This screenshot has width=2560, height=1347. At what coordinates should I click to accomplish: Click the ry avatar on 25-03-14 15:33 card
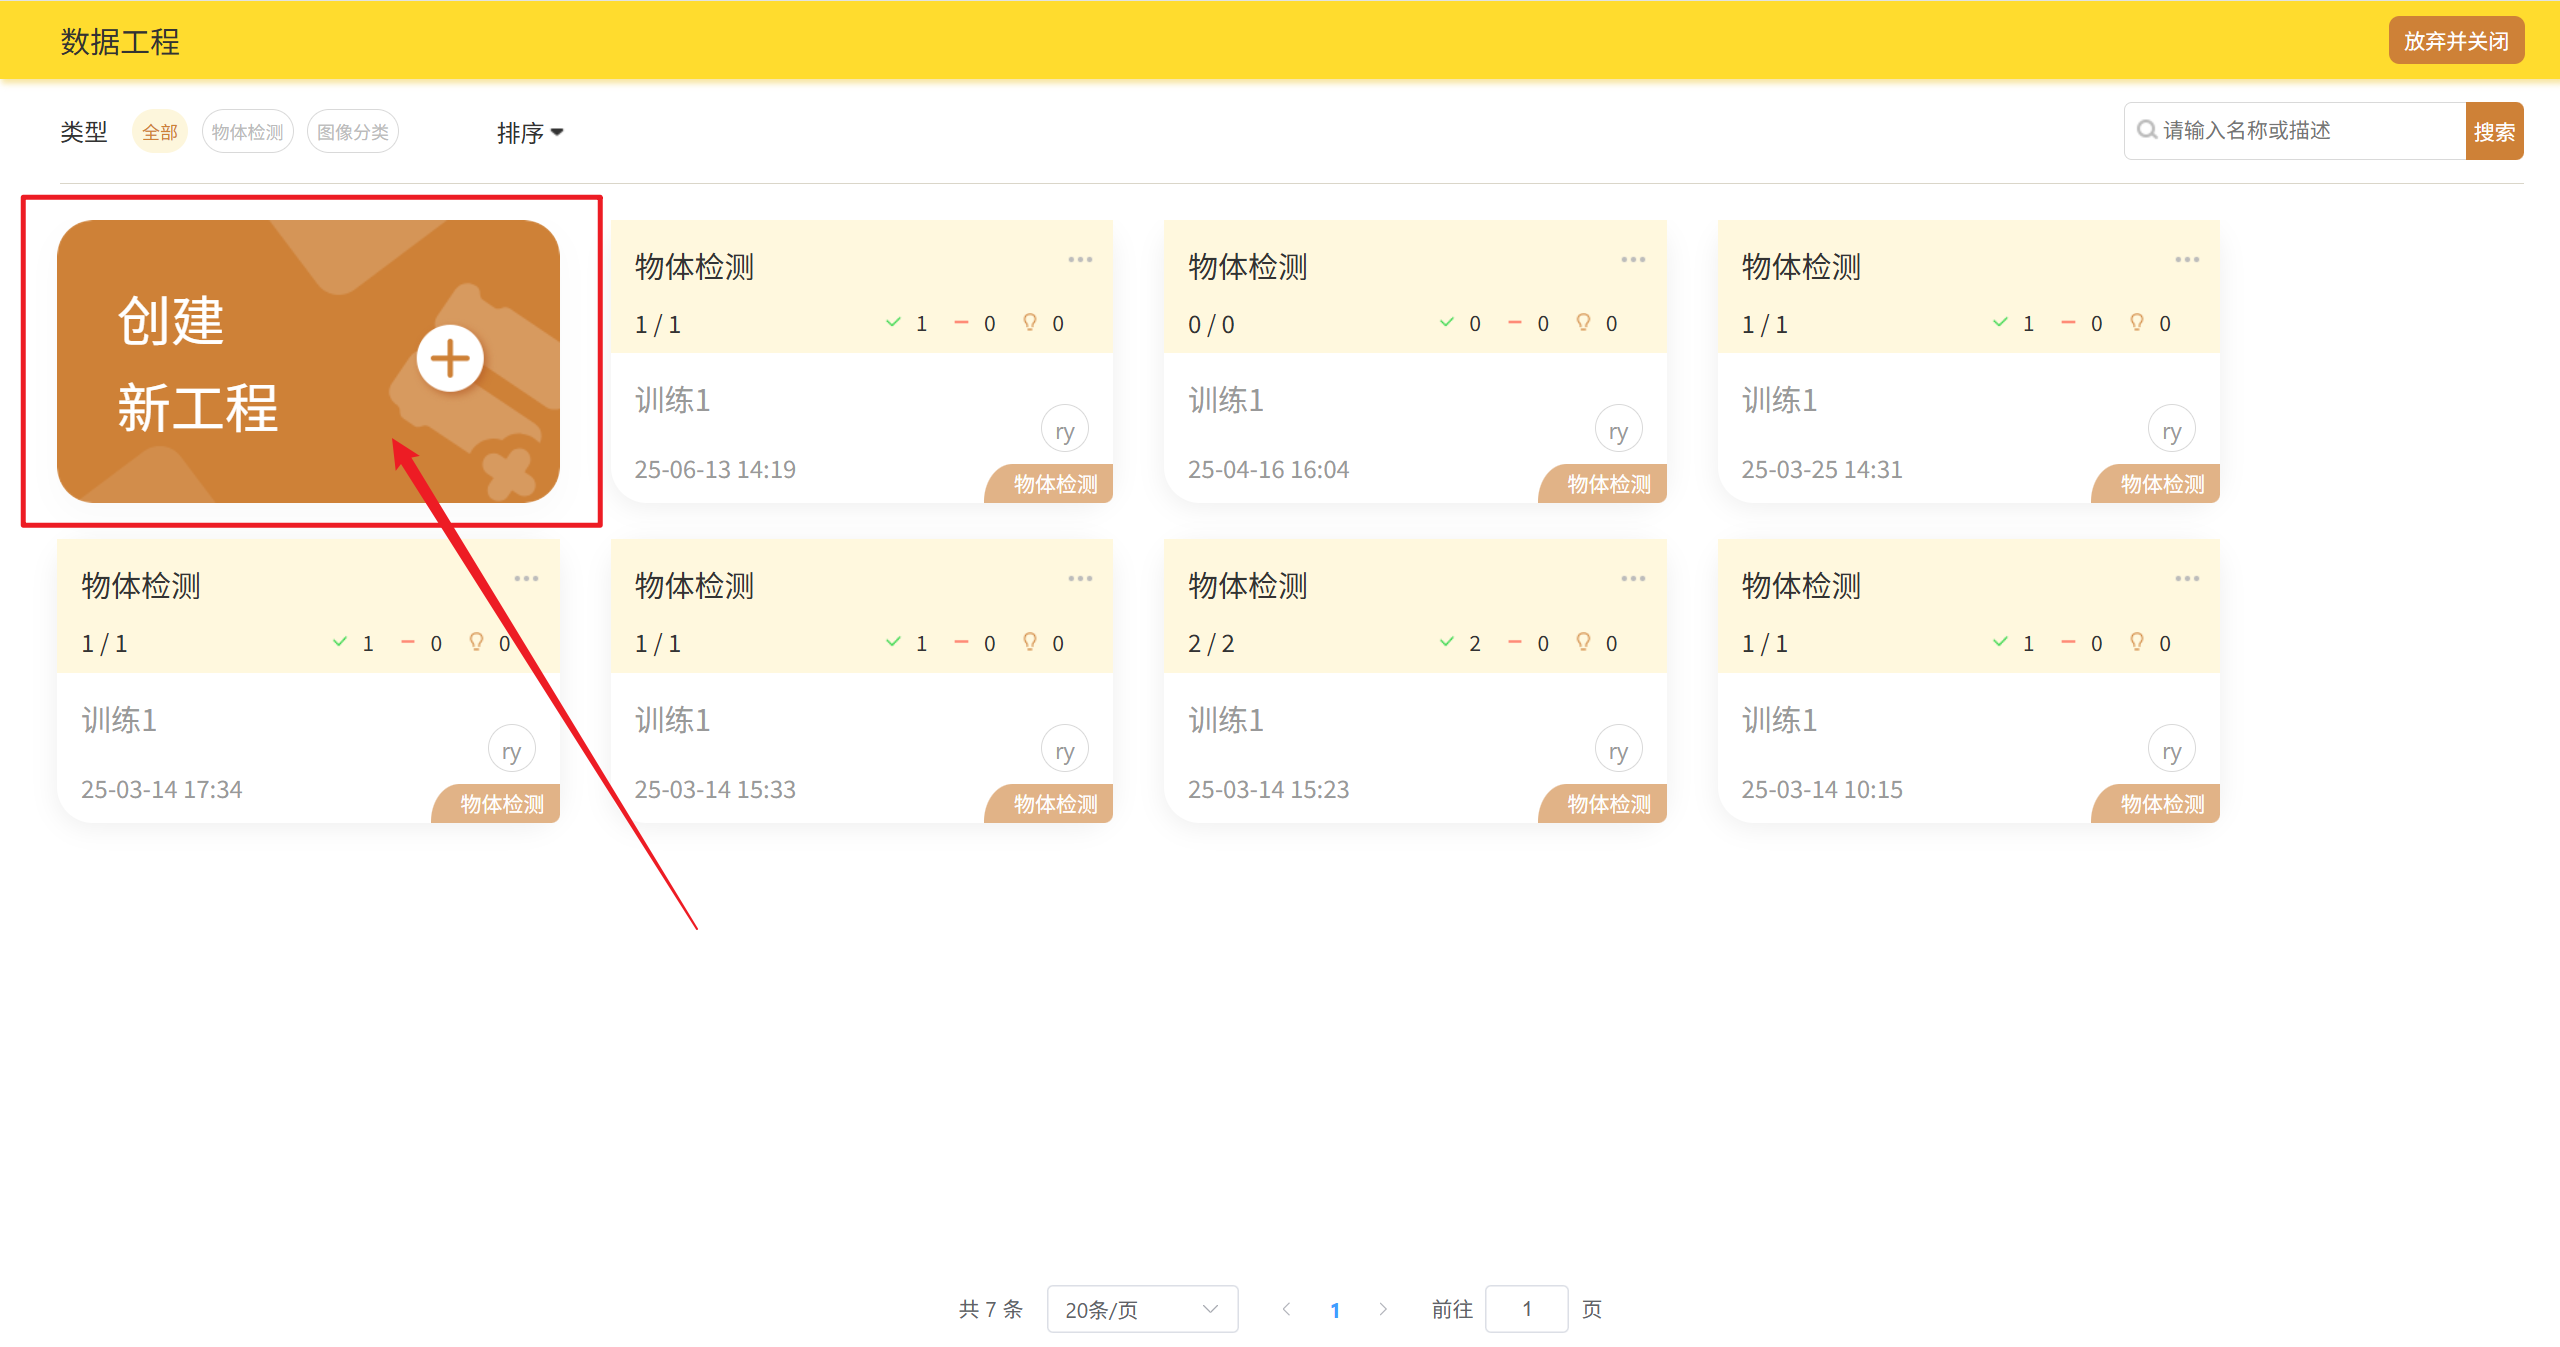tap(1064, 750)
